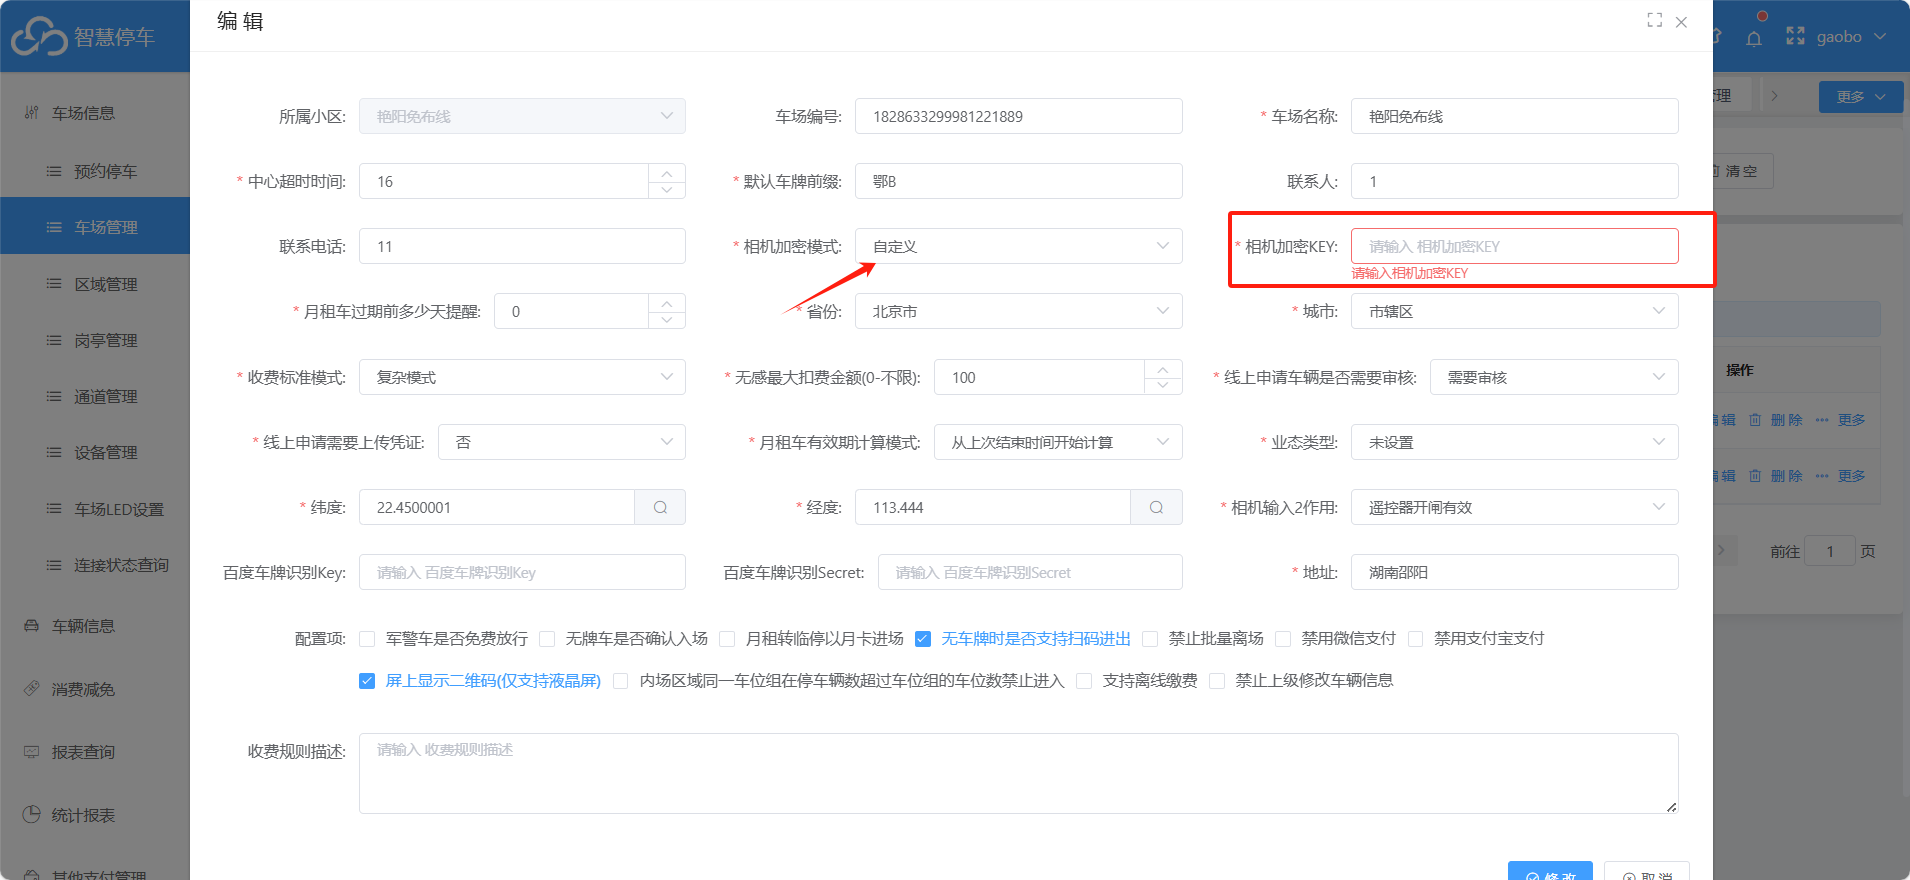Click the 修改 submit button
The width and height of the screenshot is (1910, 880).
pos(1550,872)
